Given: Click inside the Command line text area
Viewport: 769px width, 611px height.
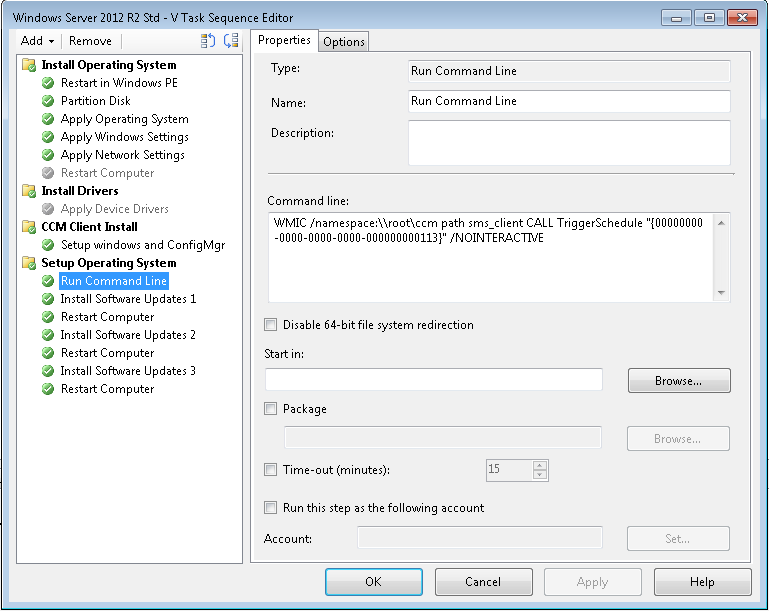Looking at the screenshot, I should coord(492,257).
